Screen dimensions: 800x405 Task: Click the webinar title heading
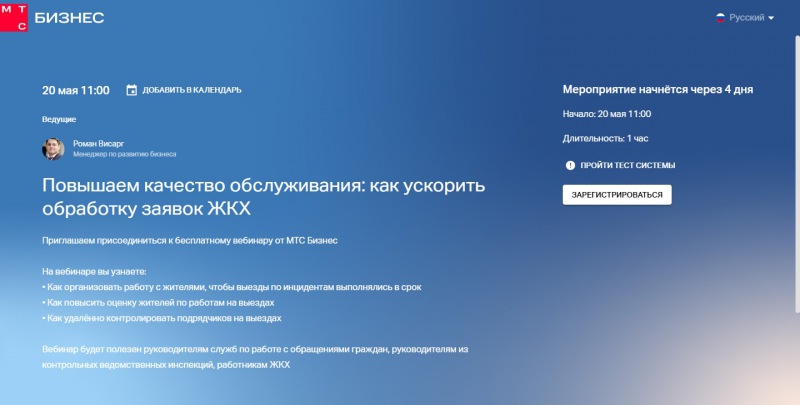point(263,196)
